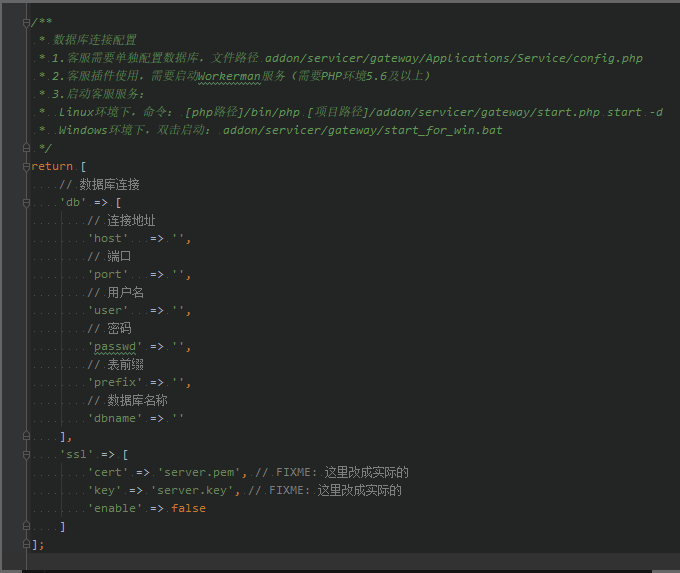Viewport: 680px width, 573px height.
Task: Click fold end marker at the '];' line
Action: pyautogui.click(x=26, y=544)
